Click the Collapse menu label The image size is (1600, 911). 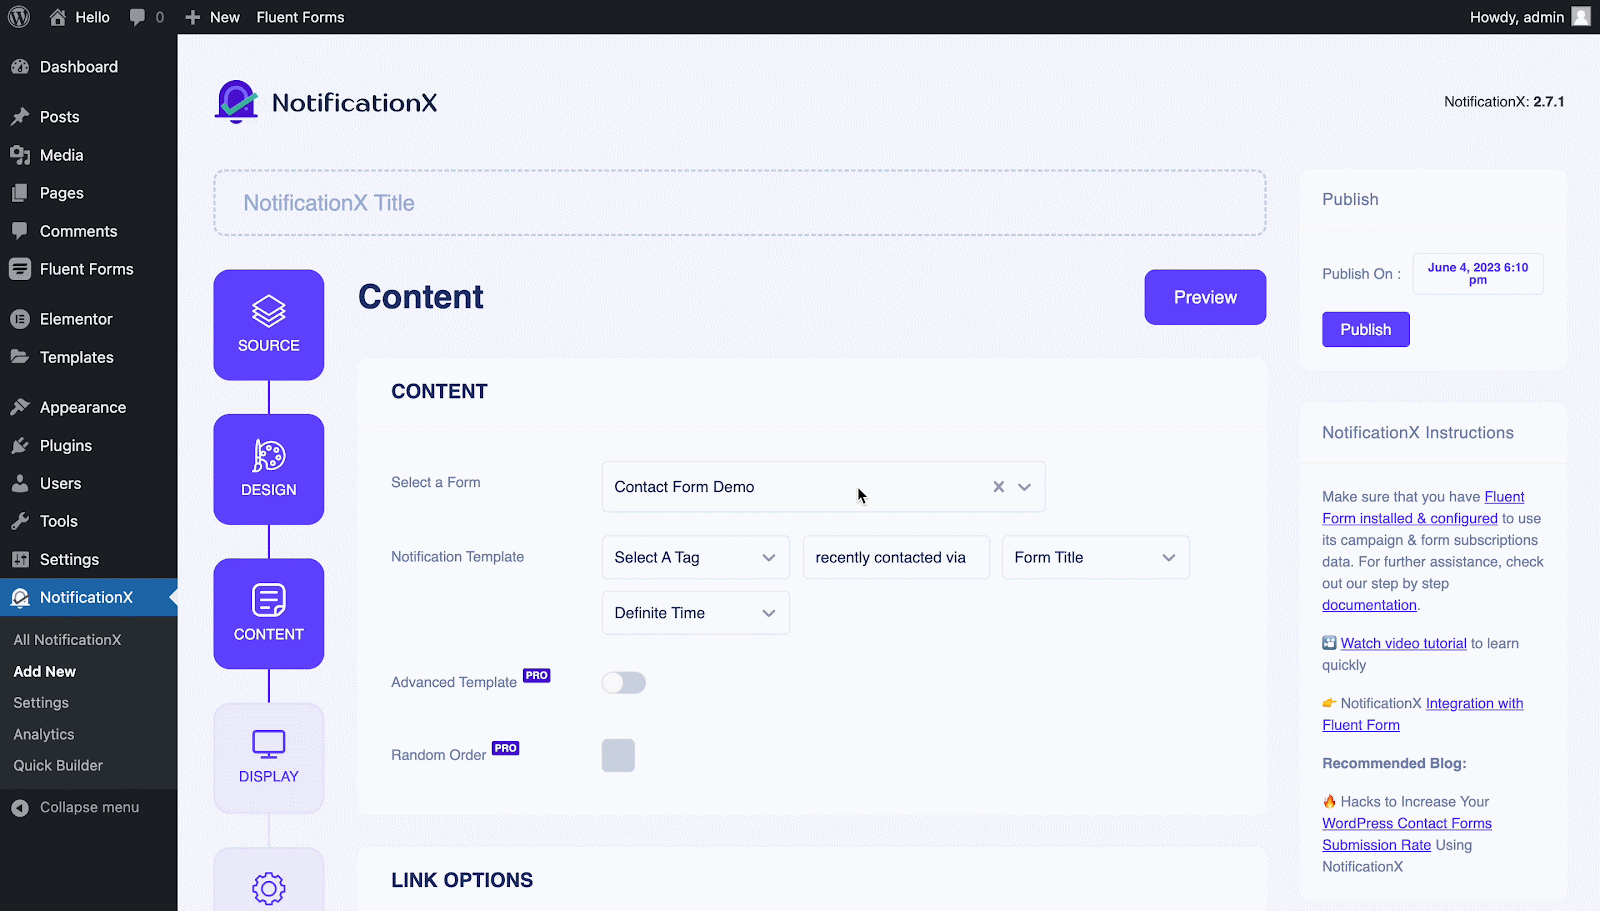point(89,808)
